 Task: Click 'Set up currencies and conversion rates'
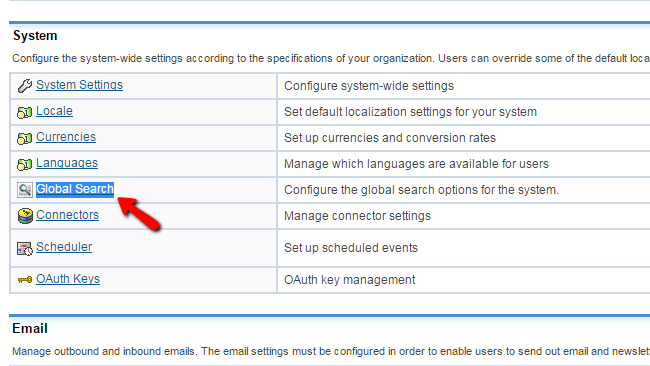point(390,138)
